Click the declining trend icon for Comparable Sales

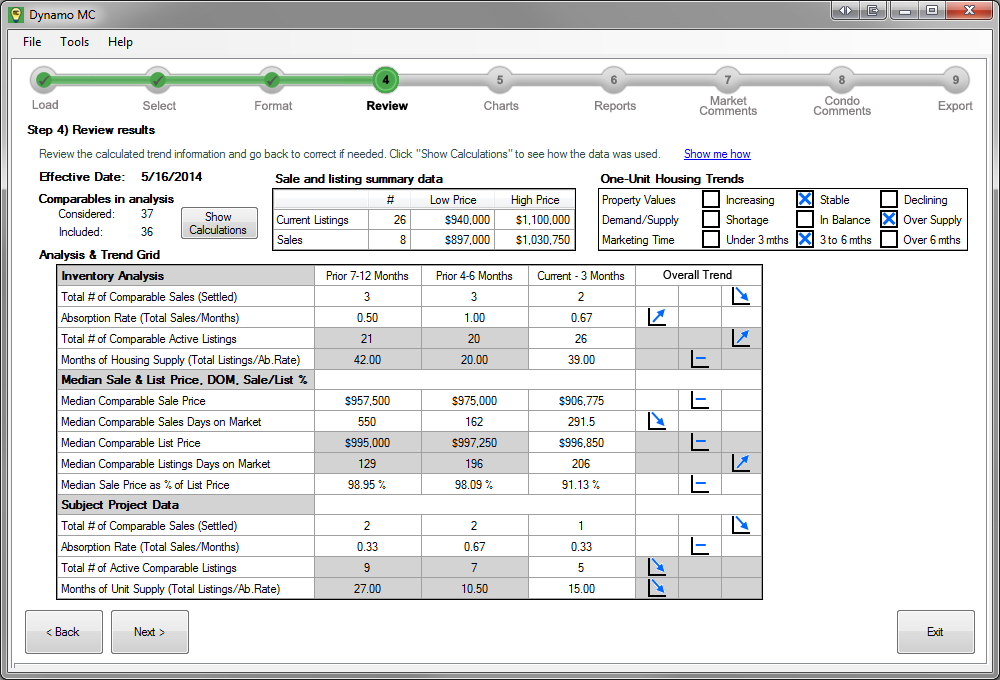741,296
